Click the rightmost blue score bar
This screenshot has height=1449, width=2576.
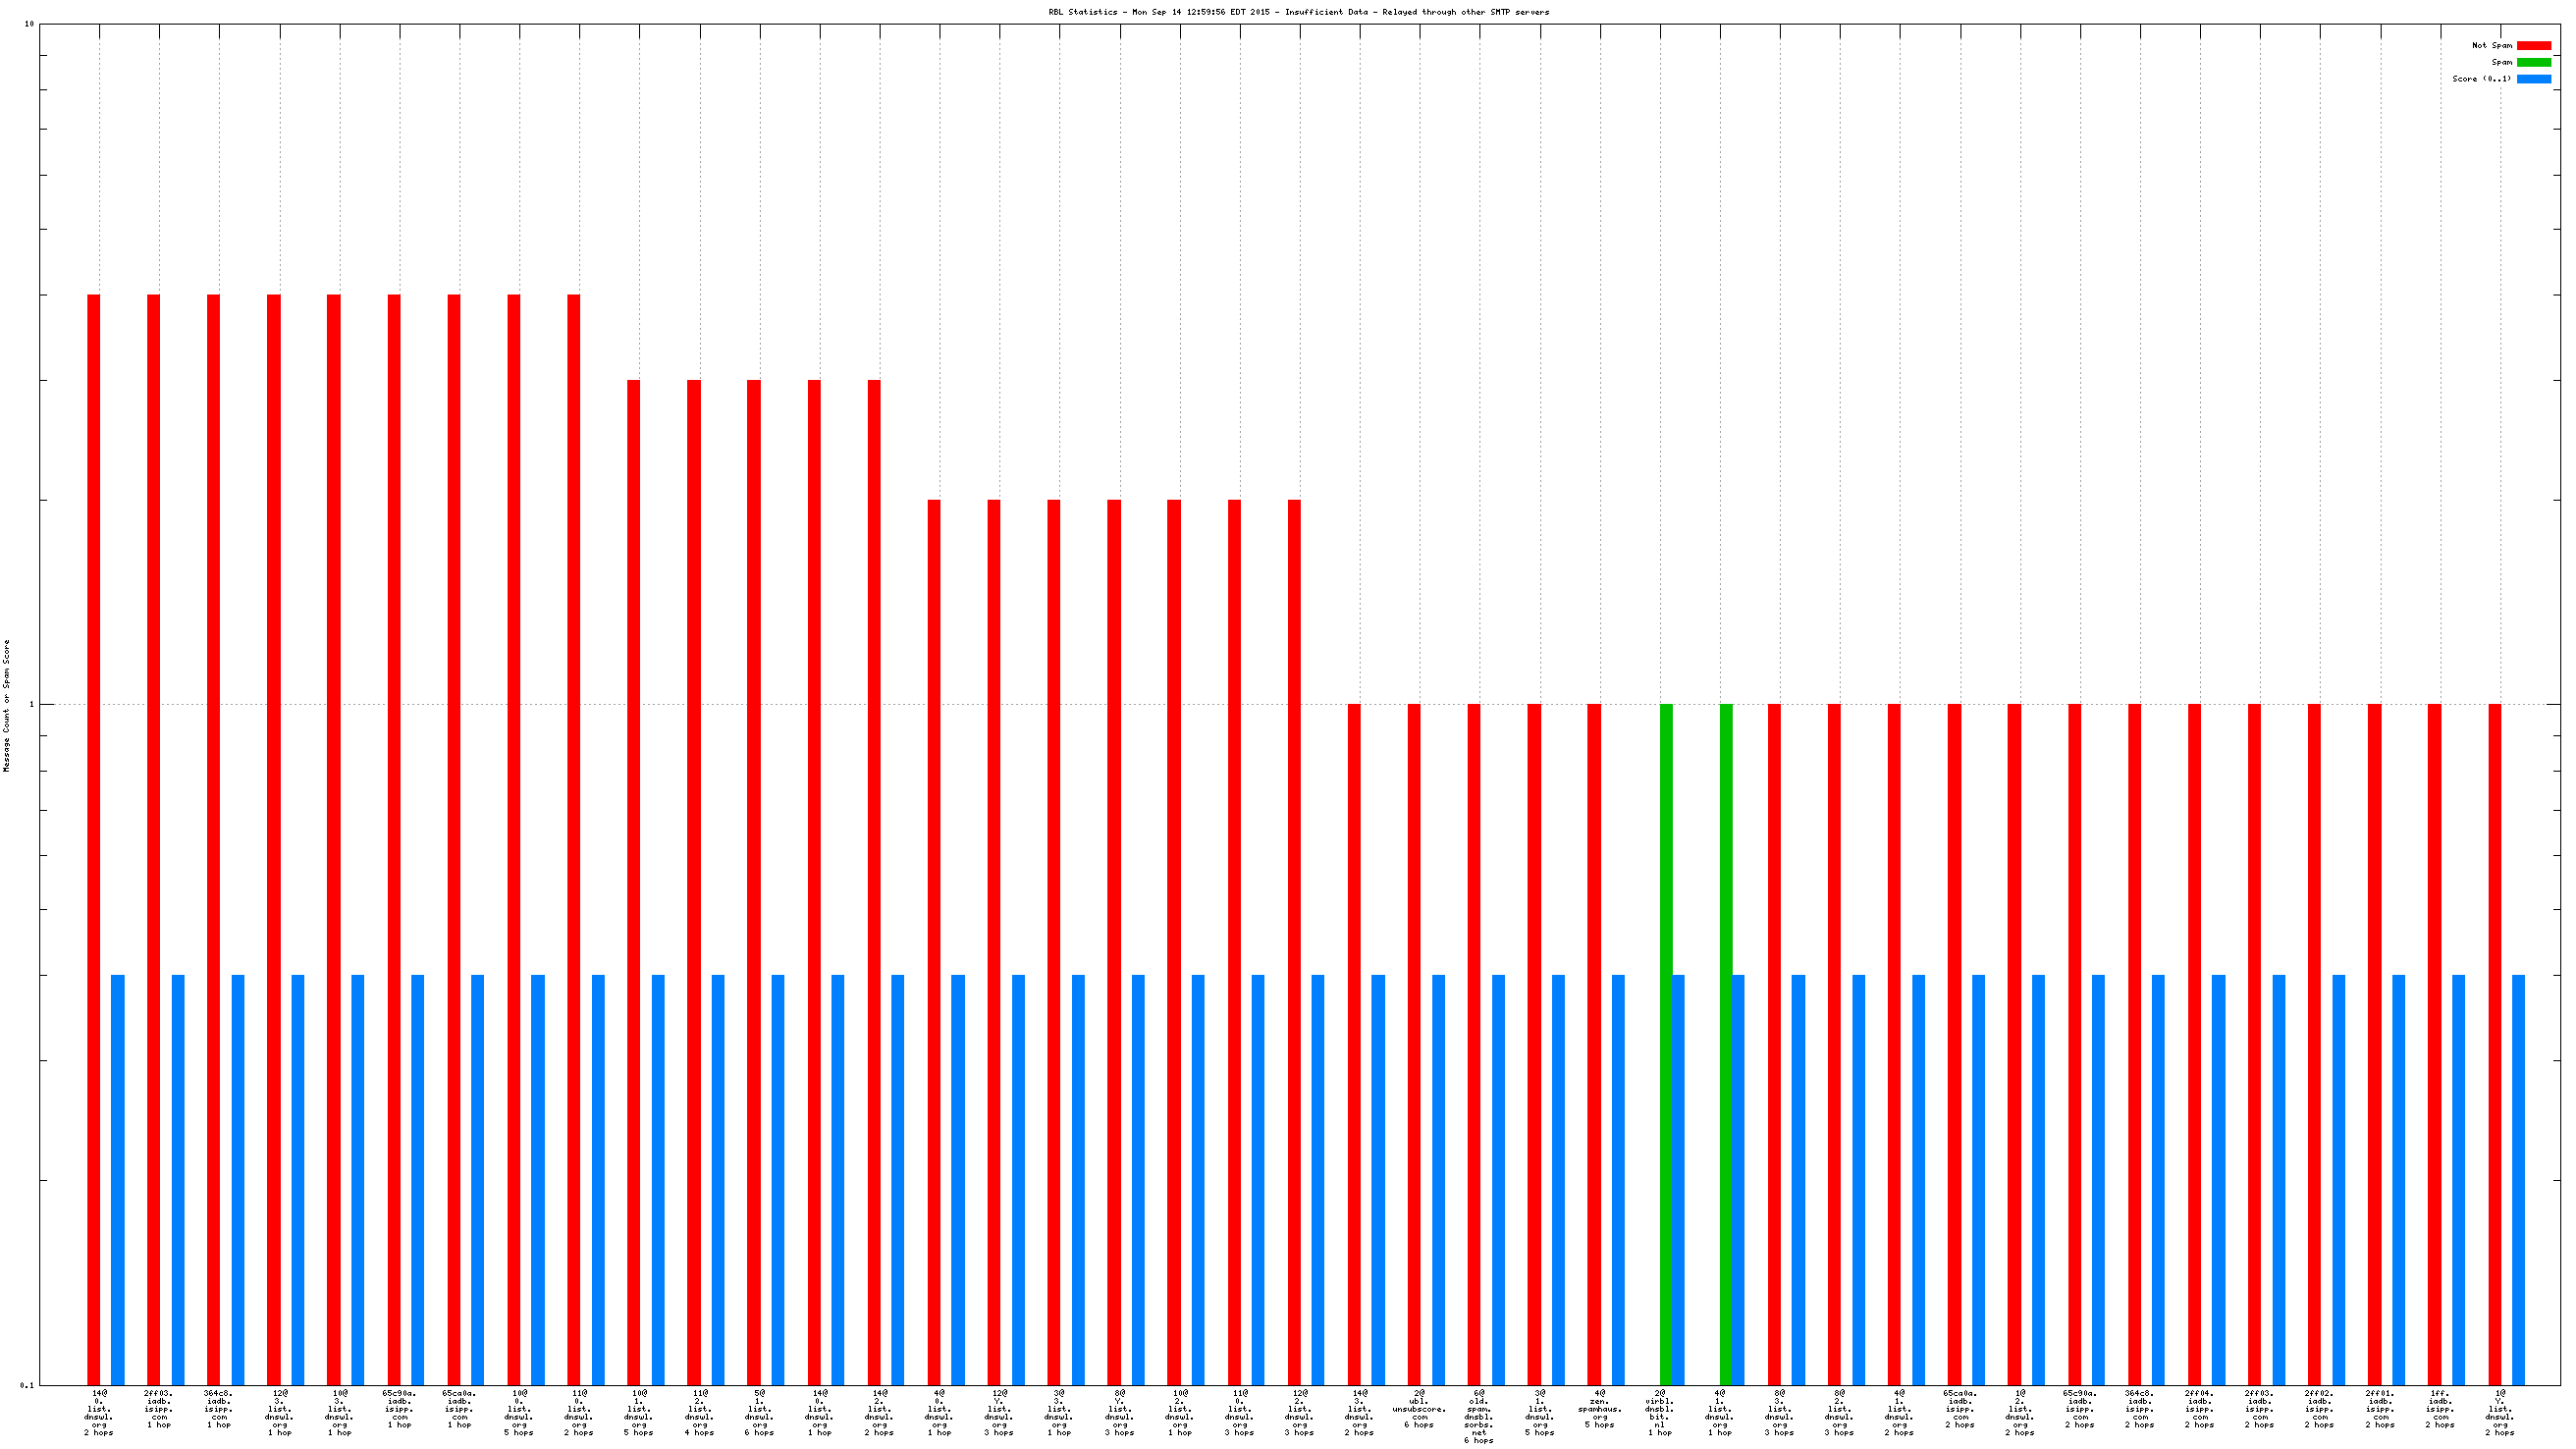tap(2518, 1180)
